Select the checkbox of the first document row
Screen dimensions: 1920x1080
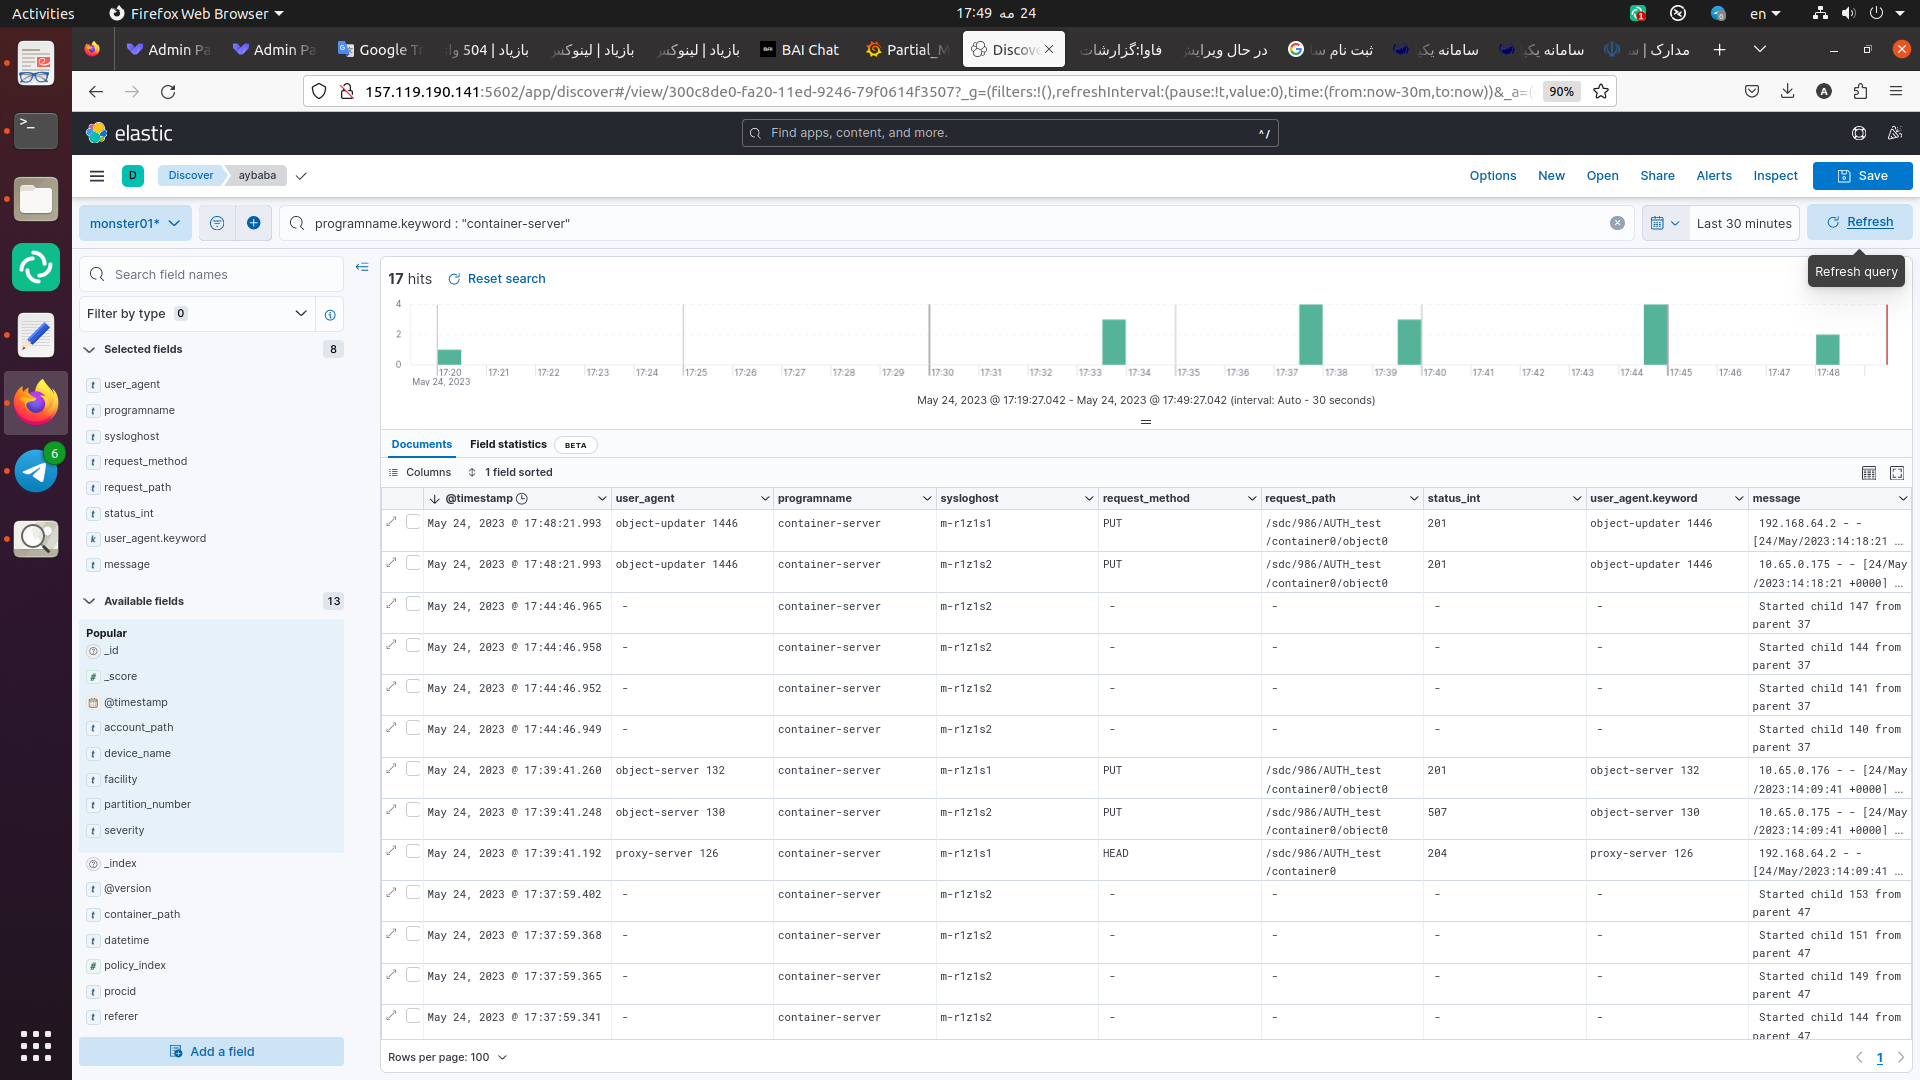[413, 522]
